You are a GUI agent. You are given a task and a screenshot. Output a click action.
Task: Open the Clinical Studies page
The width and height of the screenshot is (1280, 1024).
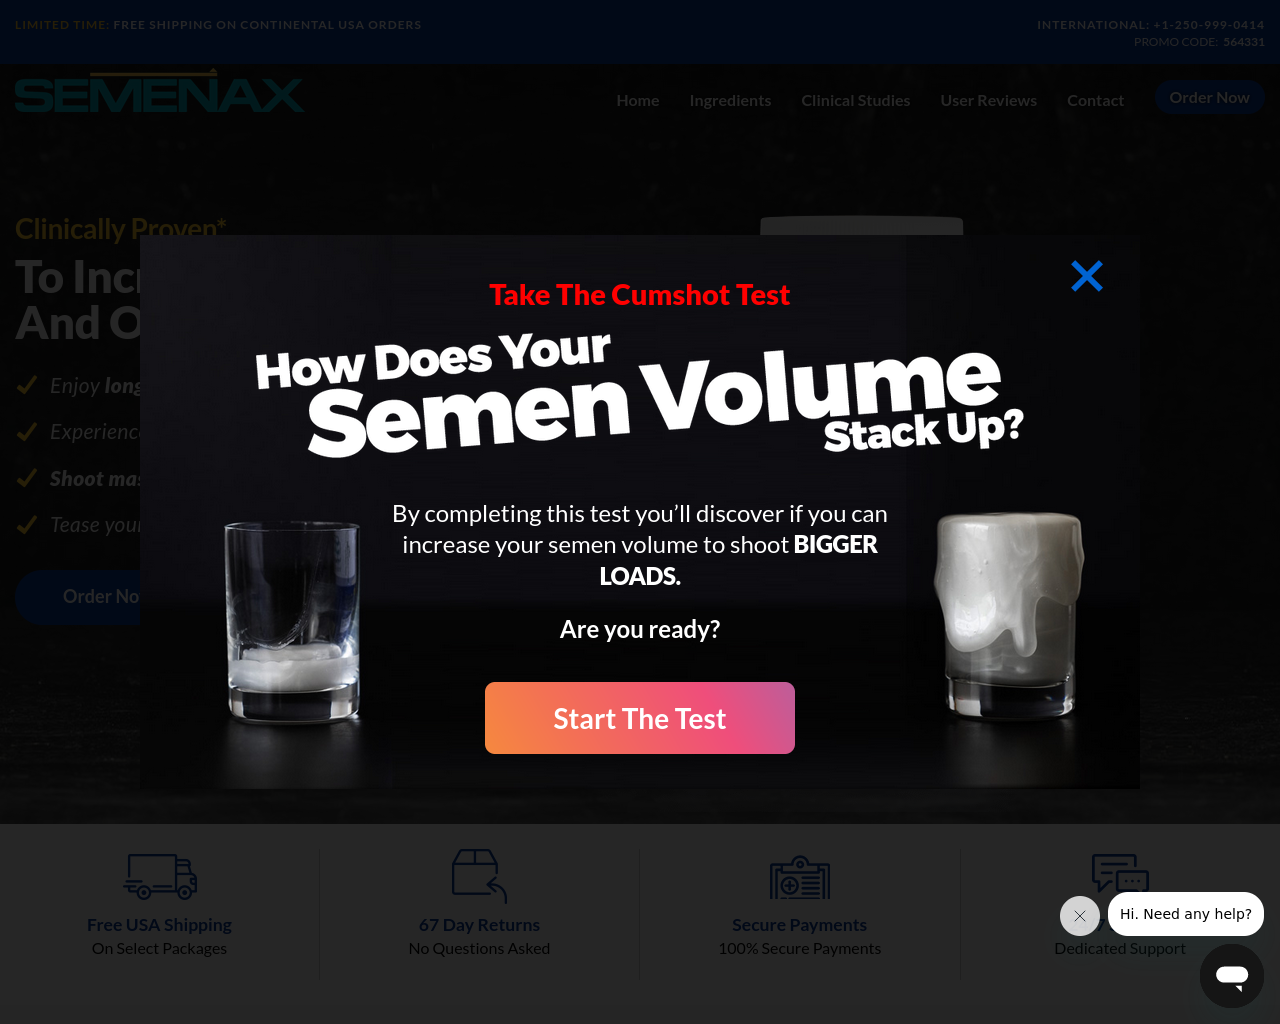coord(856,100)
